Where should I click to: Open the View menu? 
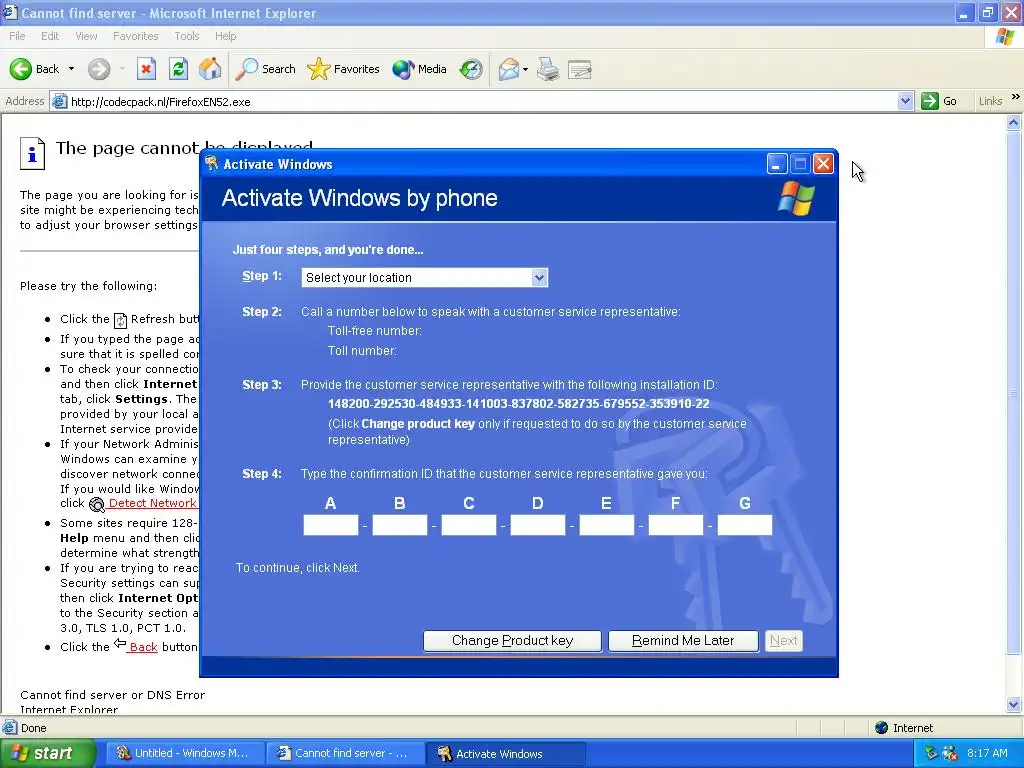[86, 36]
